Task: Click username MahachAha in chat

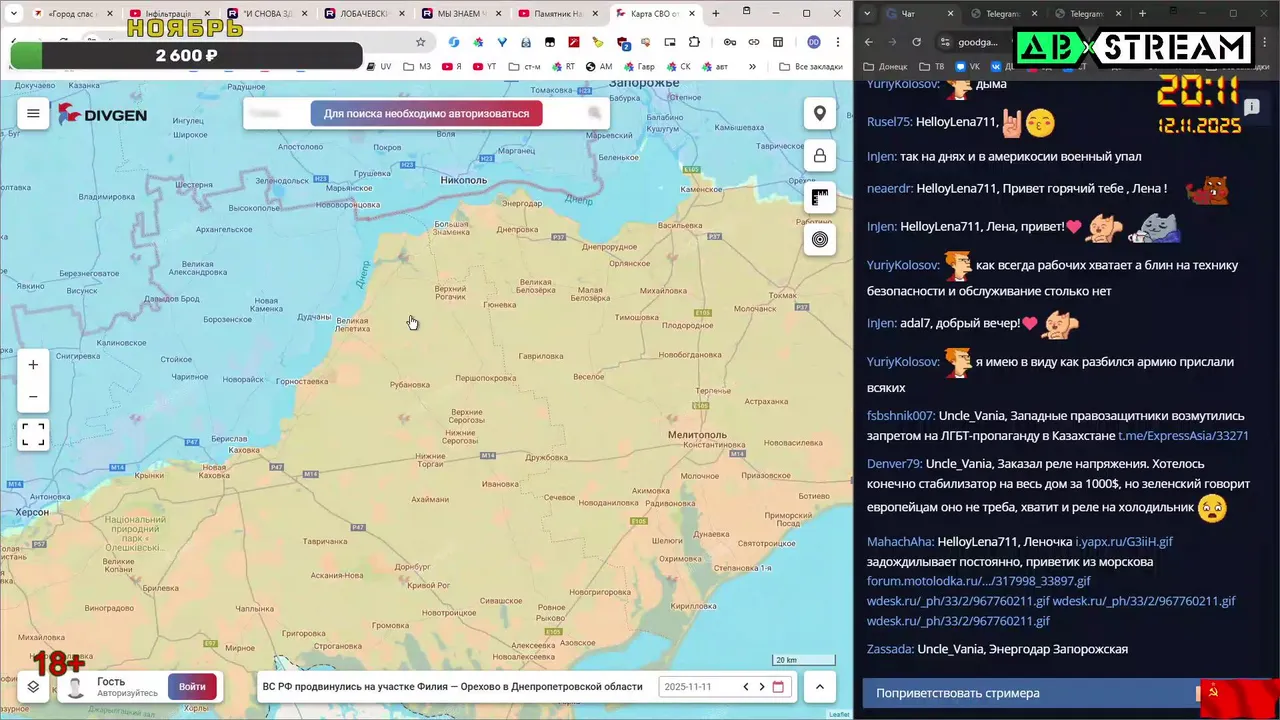Action: (900, 541)
